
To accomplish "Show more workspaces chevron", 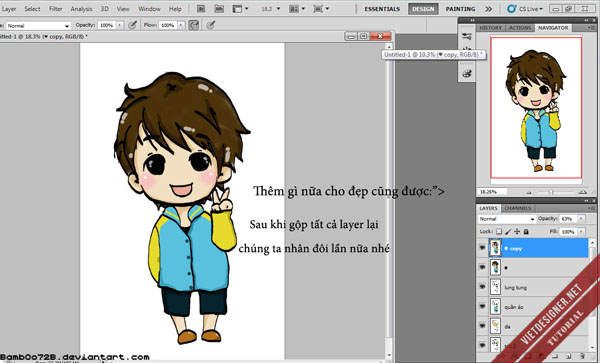I will [489, 9].
